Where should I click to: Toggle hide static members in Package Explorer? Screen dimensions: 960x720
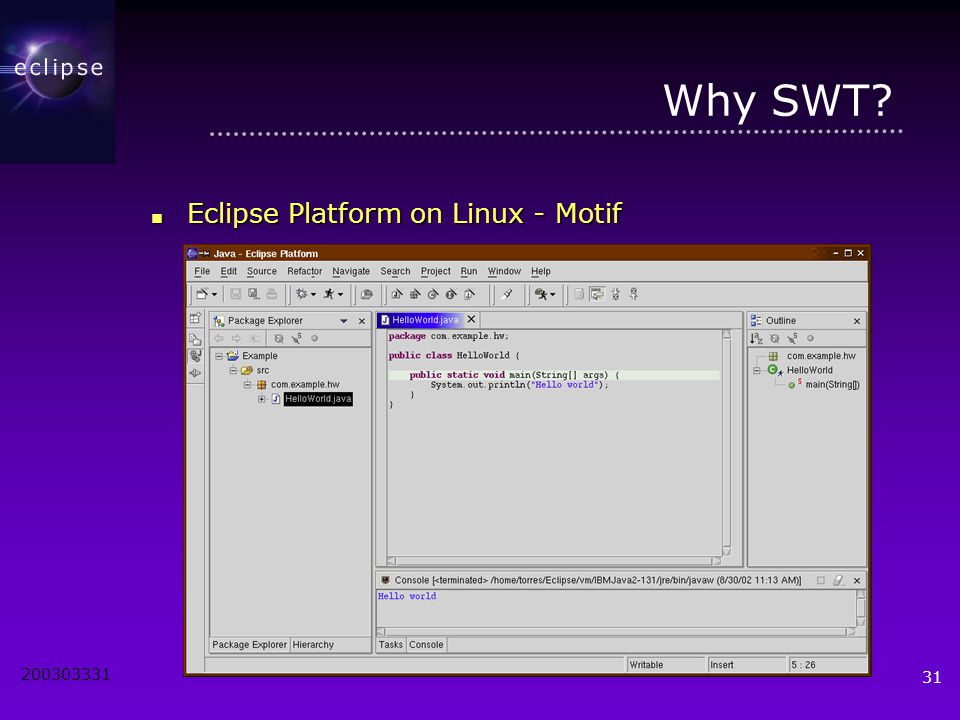pyautogui.click(x=297, y=338)
